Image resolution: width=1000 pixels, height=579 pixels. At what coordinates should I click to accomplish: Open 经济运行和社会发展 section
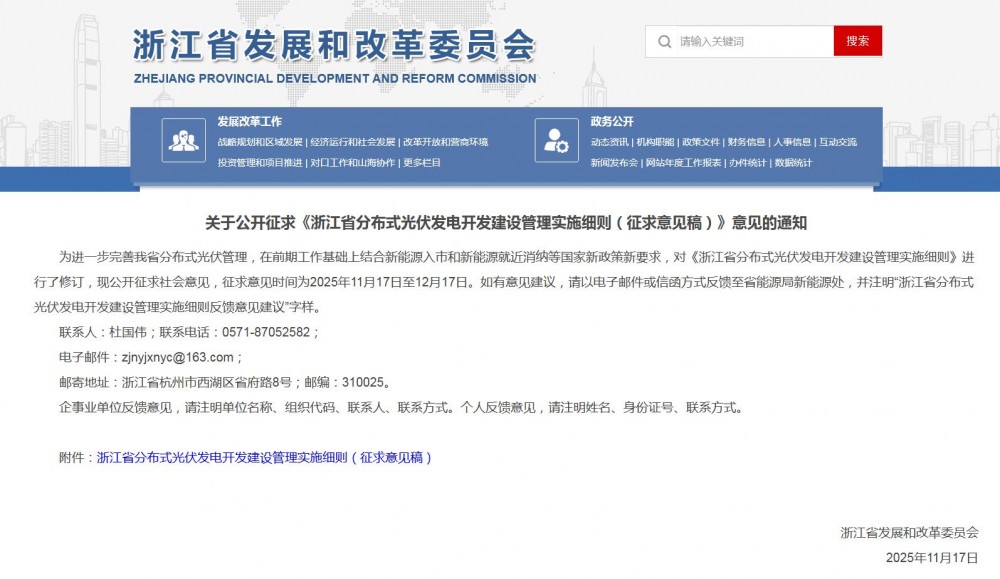coord(352,142)
